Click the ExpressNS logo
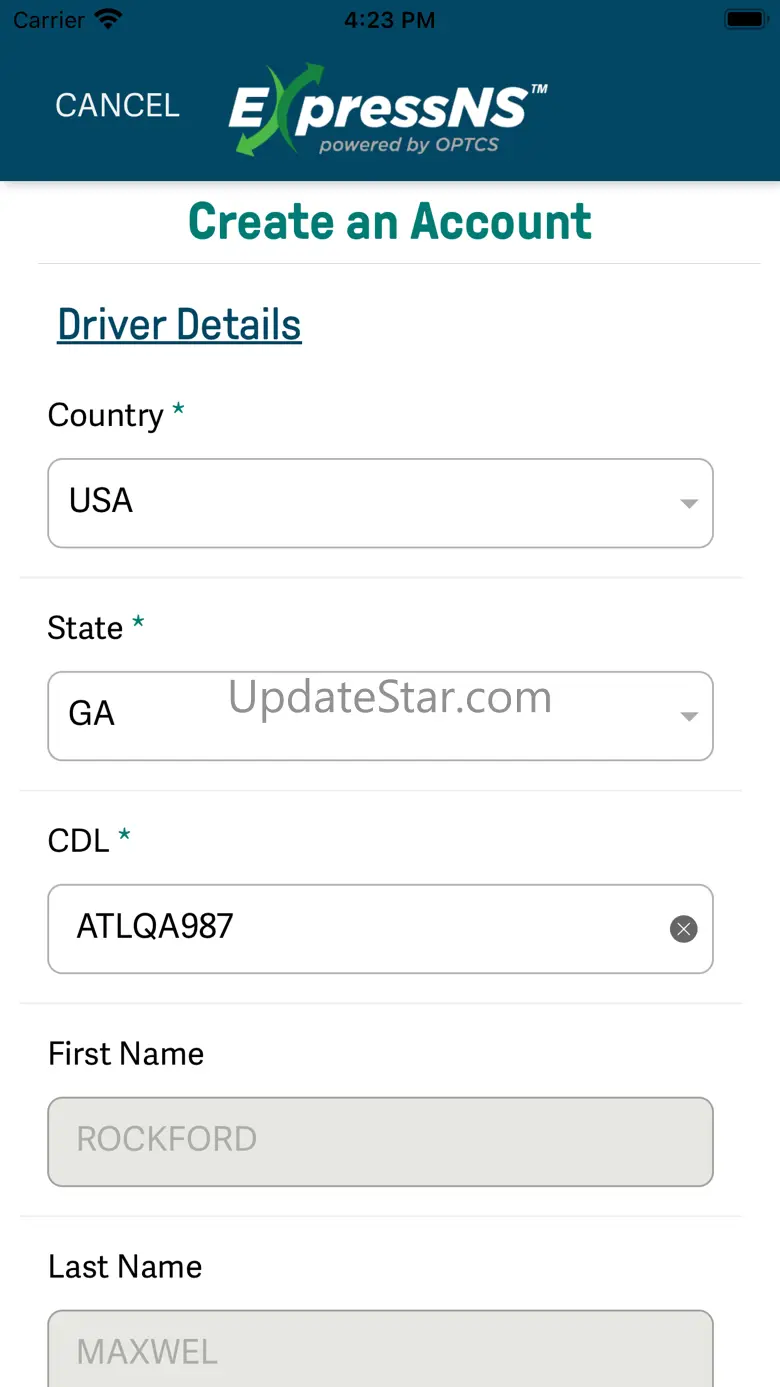The height and width of the screenshot is (1387, 780). pyautogui.click(x=388, y=110)
